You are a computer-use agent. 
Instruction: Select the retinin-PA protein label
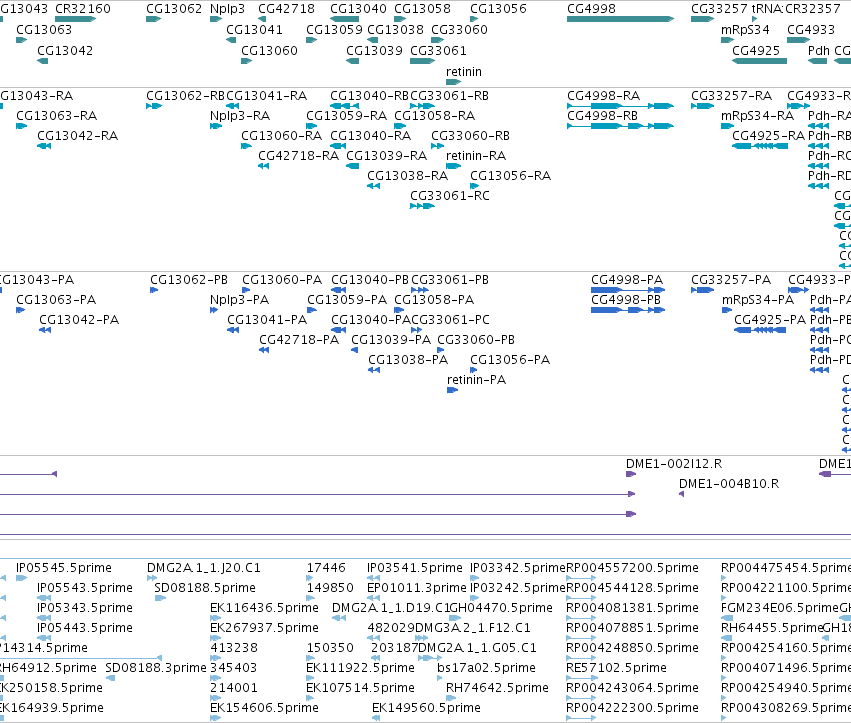click(x=477, y=380)
